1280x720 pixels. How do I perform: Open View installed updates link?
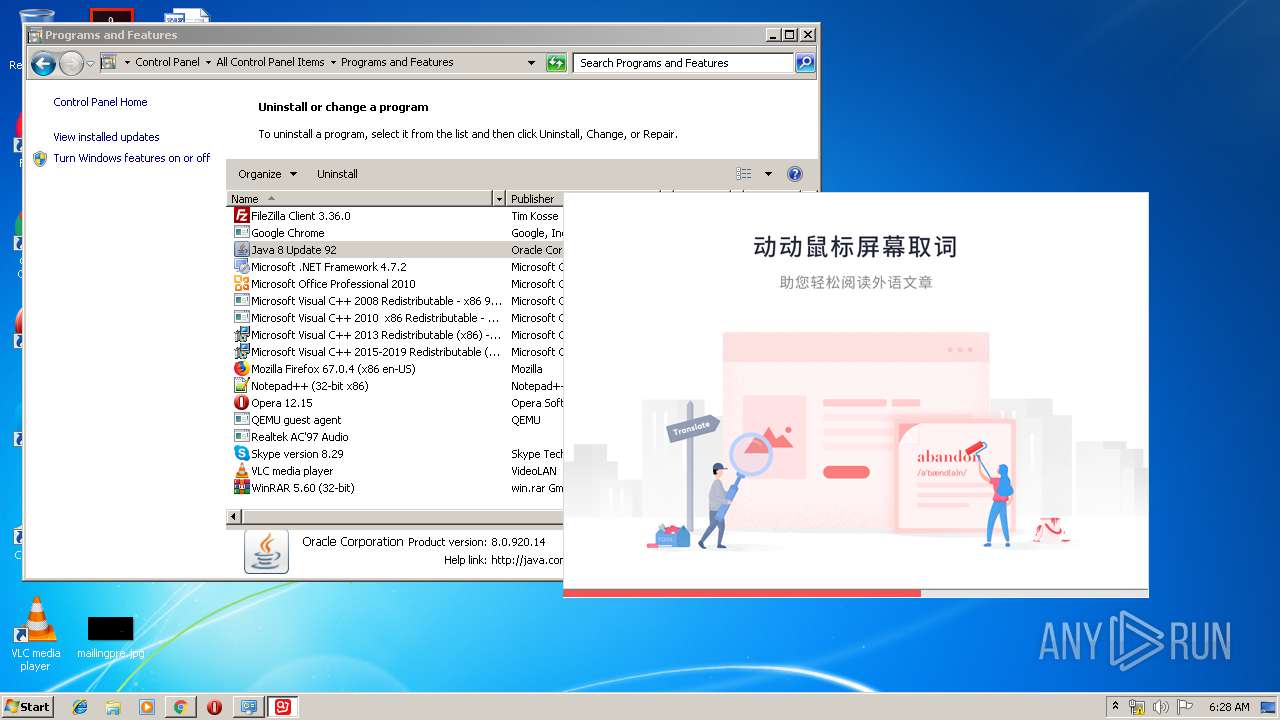coord(106,137)
